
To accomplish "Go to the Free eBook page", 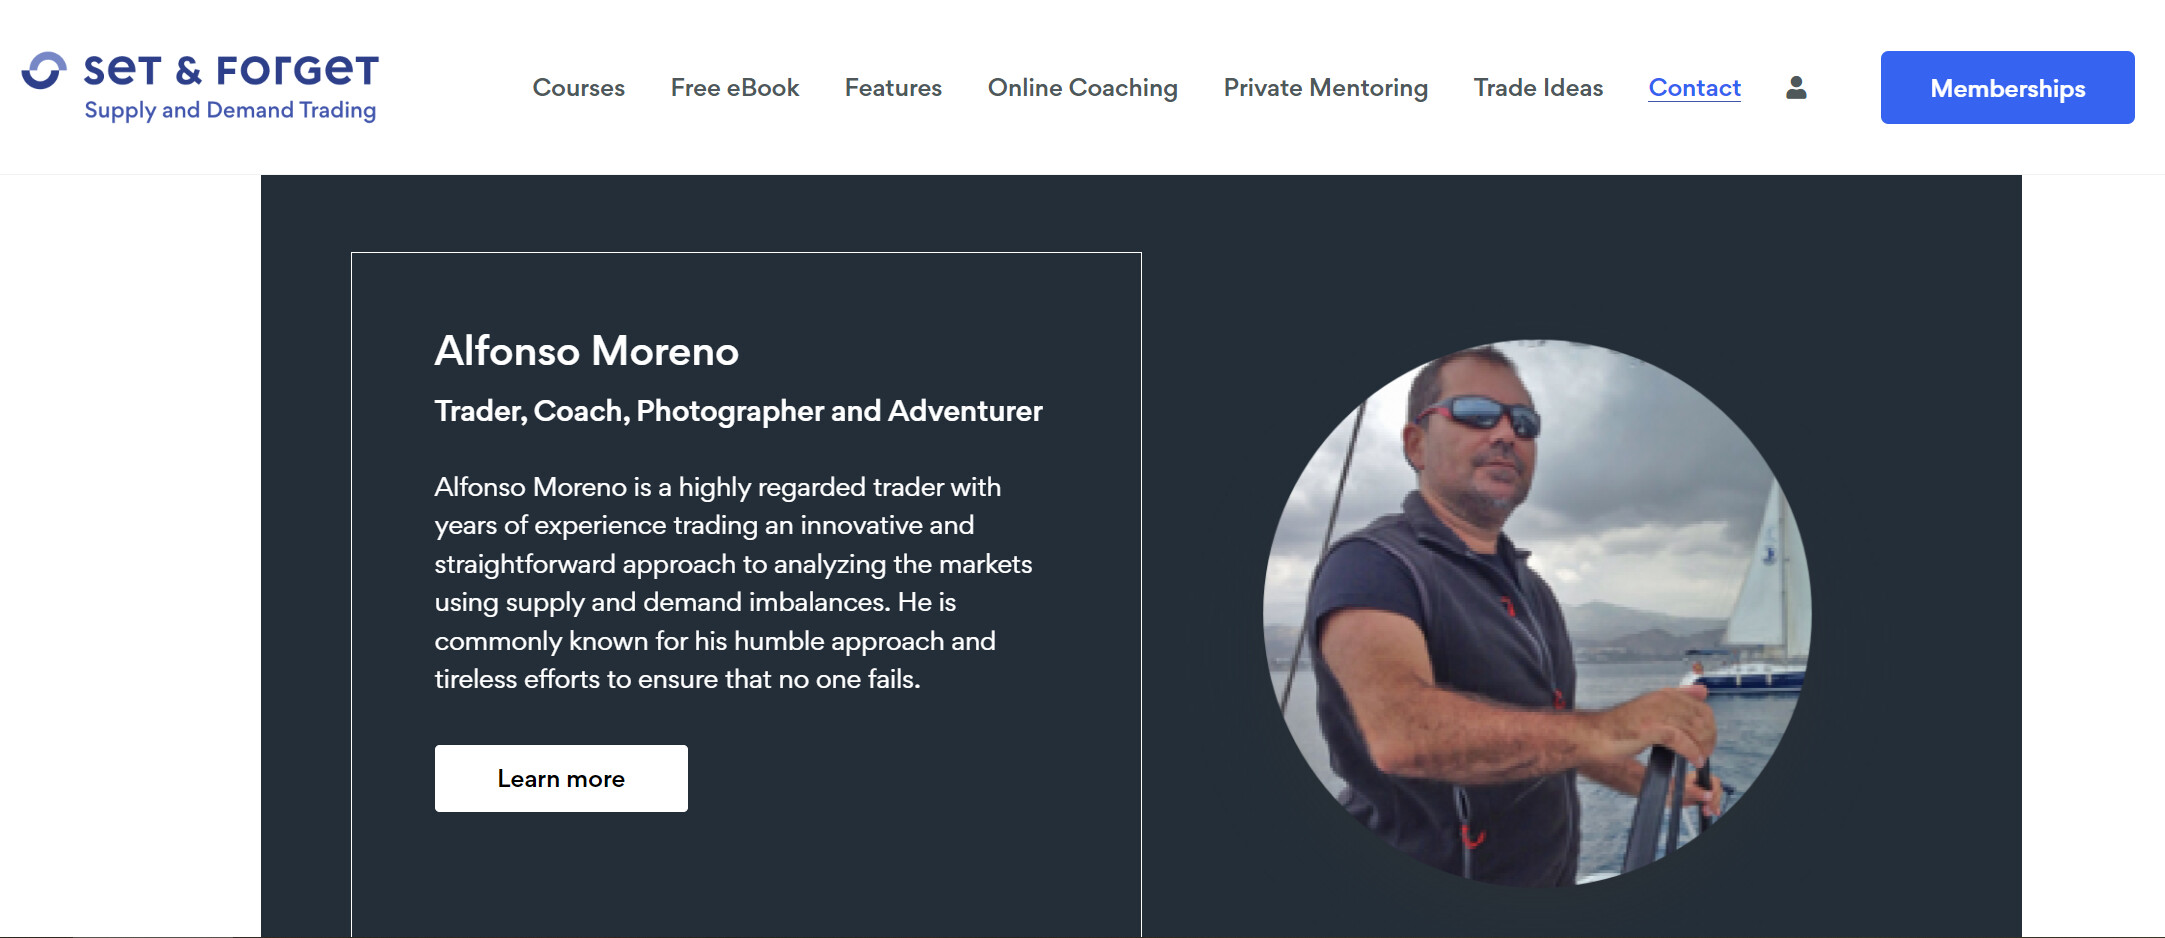I will coord(735,88).
